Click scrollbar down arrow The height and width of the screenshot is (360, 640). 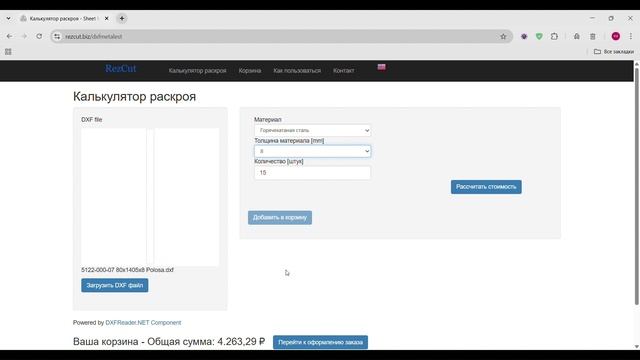(x=637, y=347)
